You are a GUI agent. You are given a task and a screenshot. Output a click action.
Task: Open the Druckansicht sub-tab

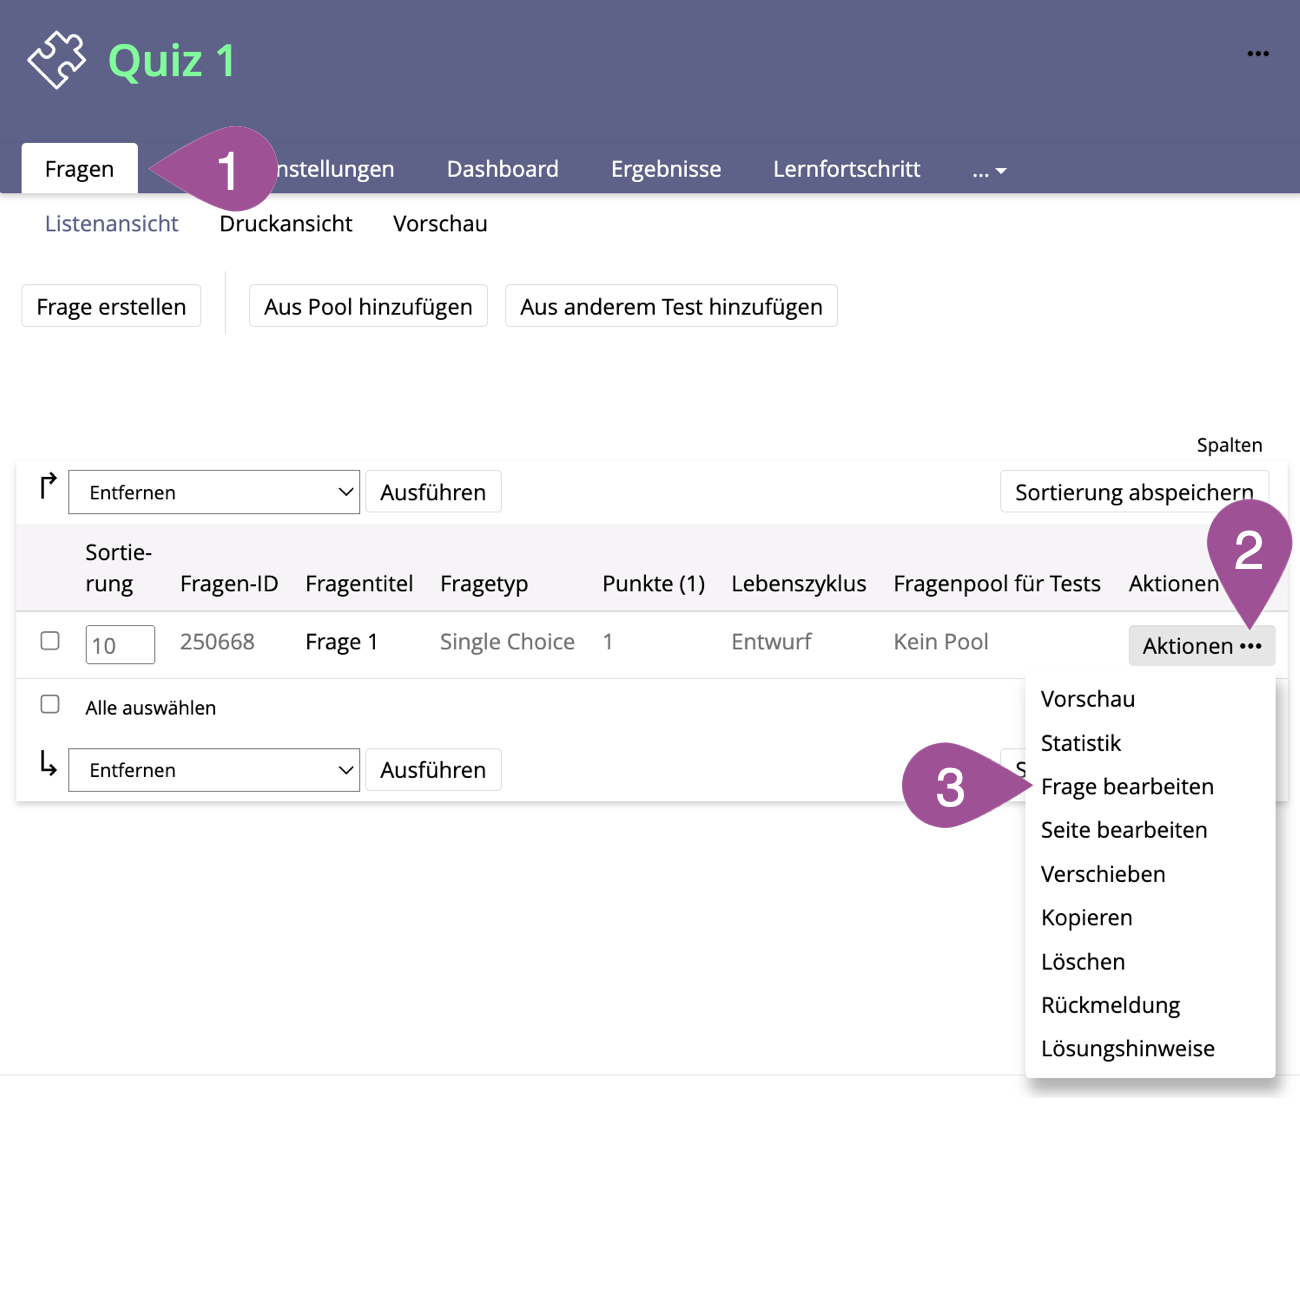click(x=286, y=224)
